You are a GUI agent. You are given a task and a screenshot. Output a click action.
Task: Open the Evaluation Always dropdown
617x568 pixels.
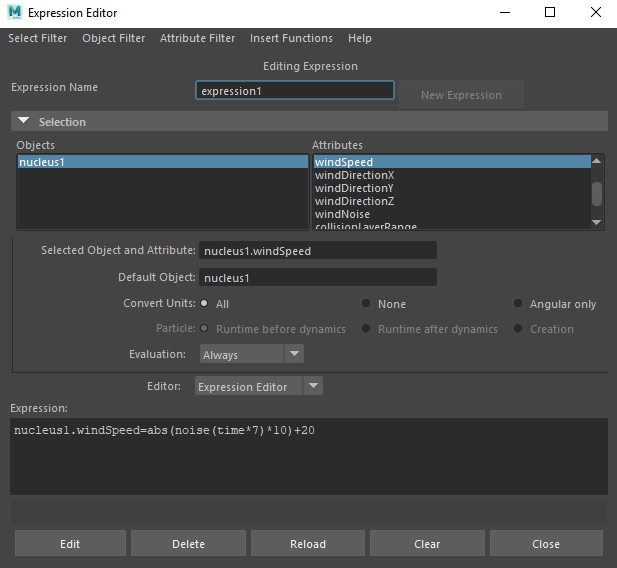[252, 354]
